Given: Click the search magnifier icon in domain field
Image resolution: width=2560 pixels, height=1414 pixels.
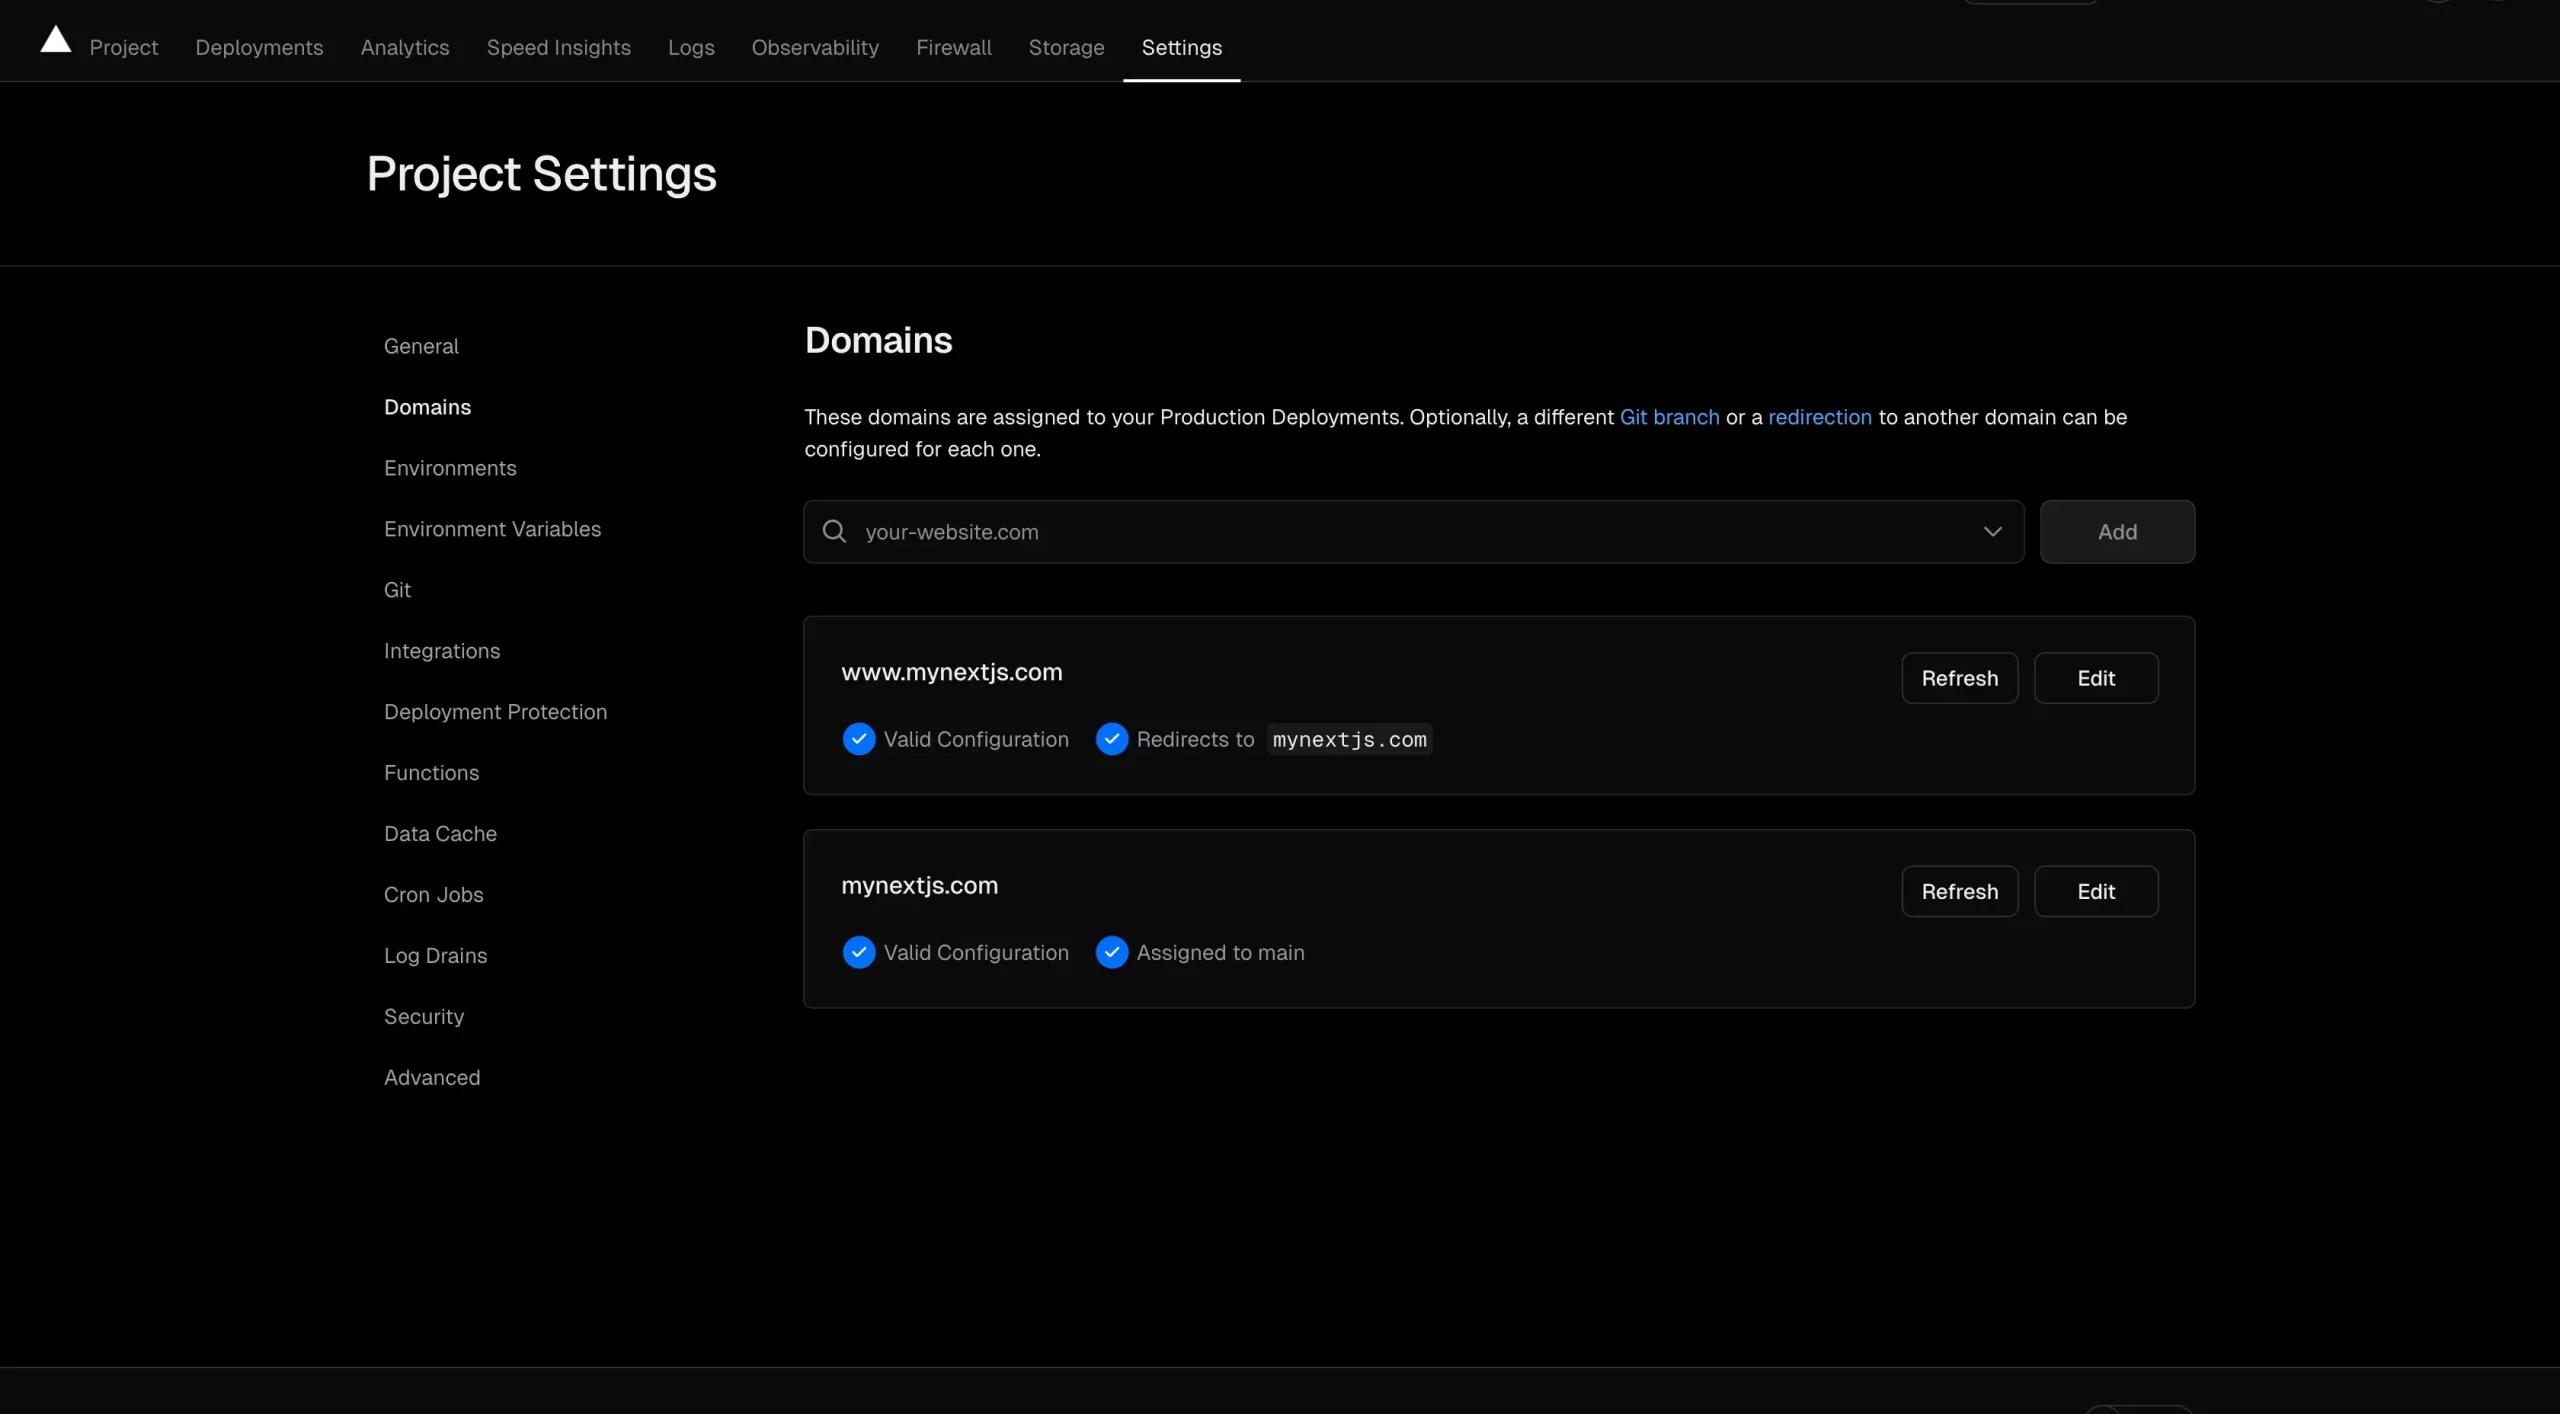Looking at the screenshot, I should pos(834,531).
